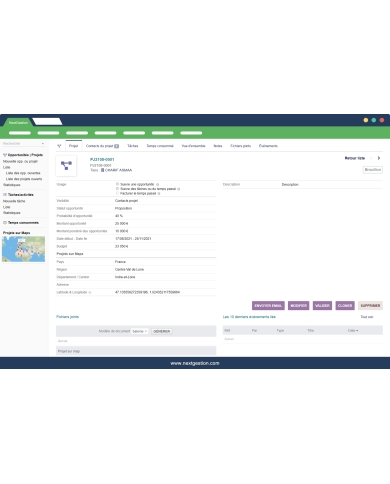Click the info icon after Facturer le temps passé

[159, 193]
